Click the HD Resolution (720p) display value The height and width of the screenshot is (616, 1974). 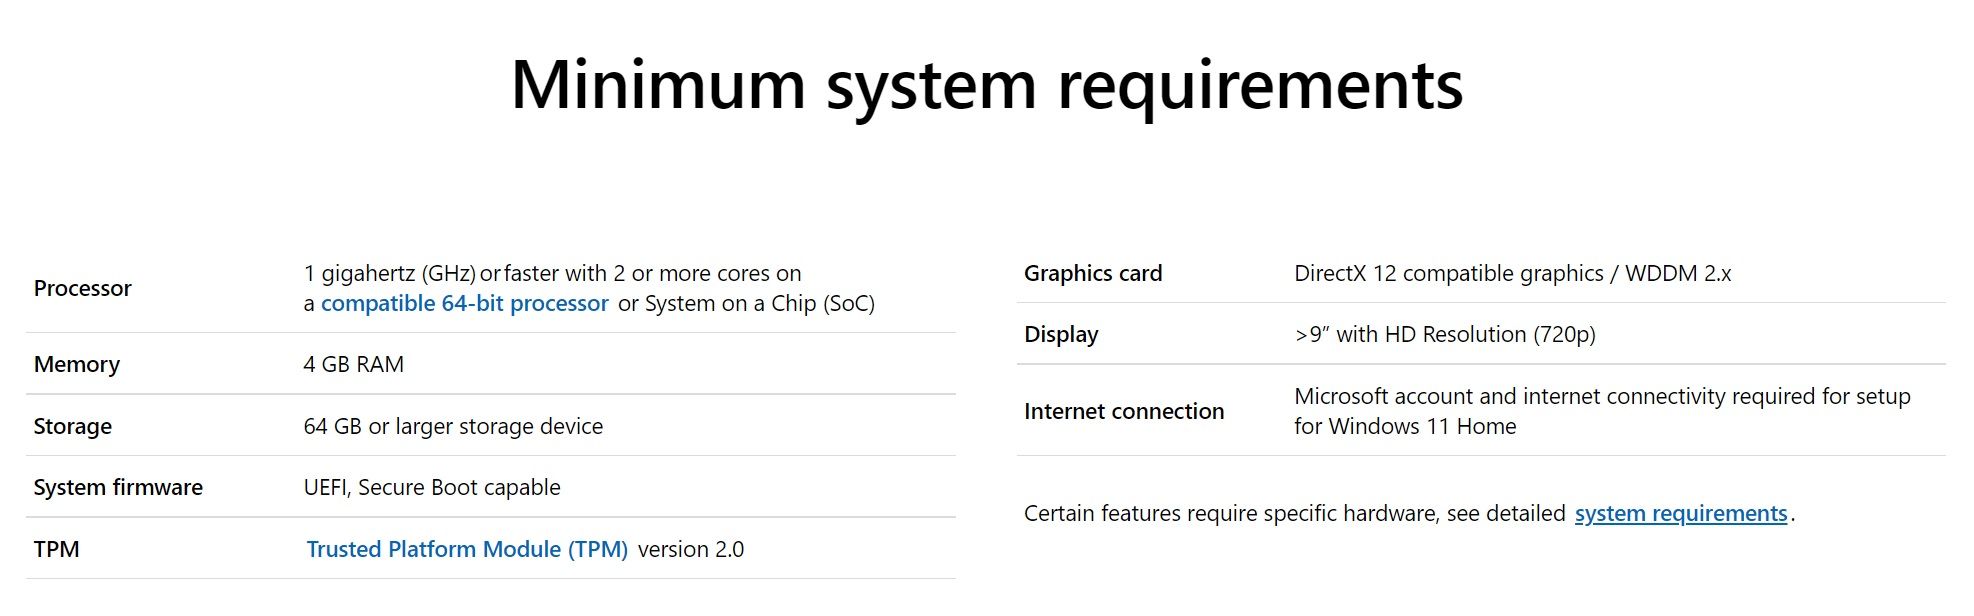1445,335
